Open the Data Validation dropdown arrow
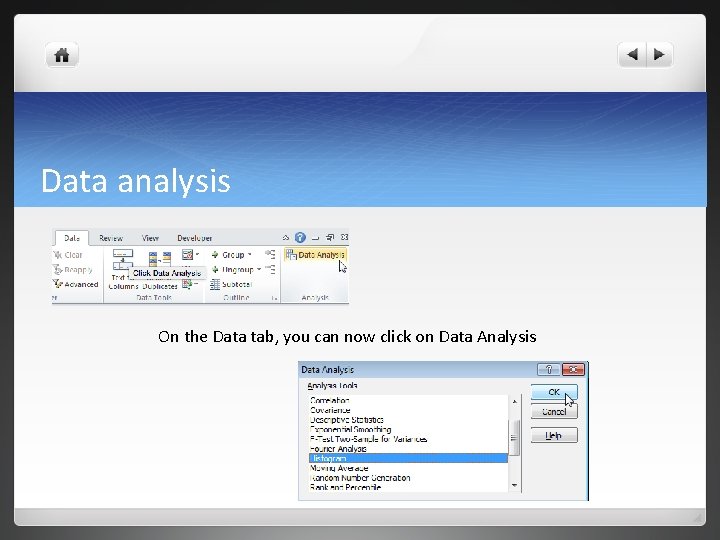This screenshot has width=720, height=540. (x=197, y=254)
